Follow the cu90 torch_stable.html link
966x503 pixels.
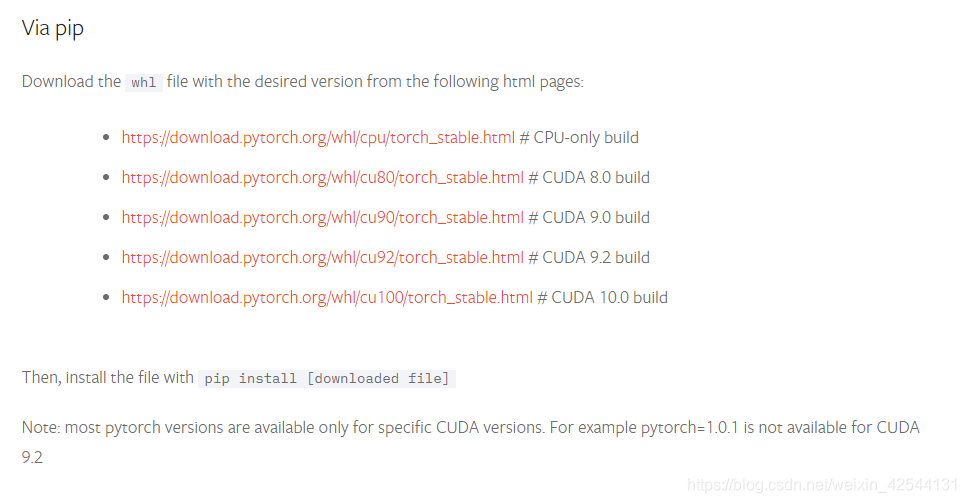click(322, 218)
